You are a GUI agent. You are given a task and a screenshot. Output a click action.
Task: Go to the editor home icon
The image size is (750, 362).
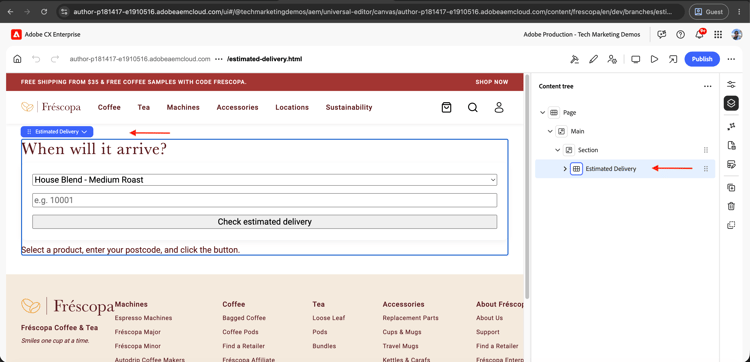click(x=17, y=59)
